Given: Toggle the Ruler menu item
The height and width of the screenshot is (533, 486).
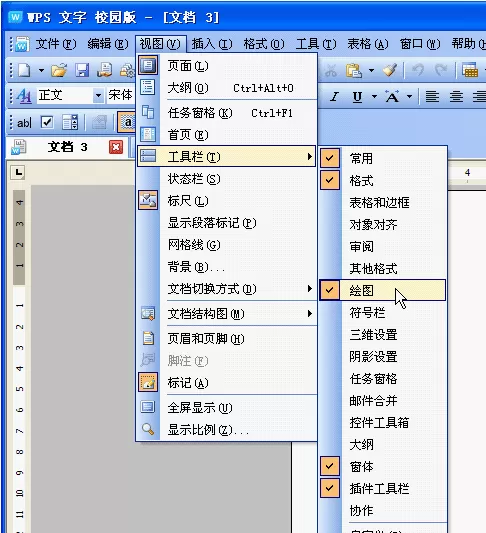Looking at the screenshot, I should coord(227,201).
